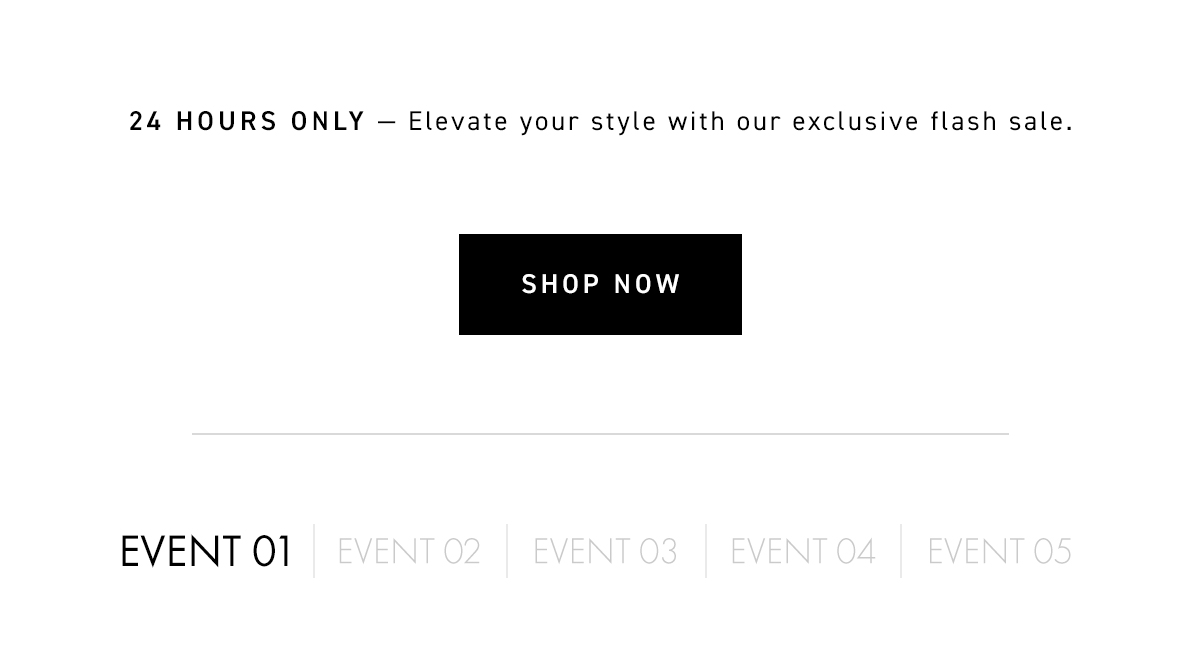
Task: Click separator between EVENT 04 and EVENT 05
Action: tap(901, 550)
